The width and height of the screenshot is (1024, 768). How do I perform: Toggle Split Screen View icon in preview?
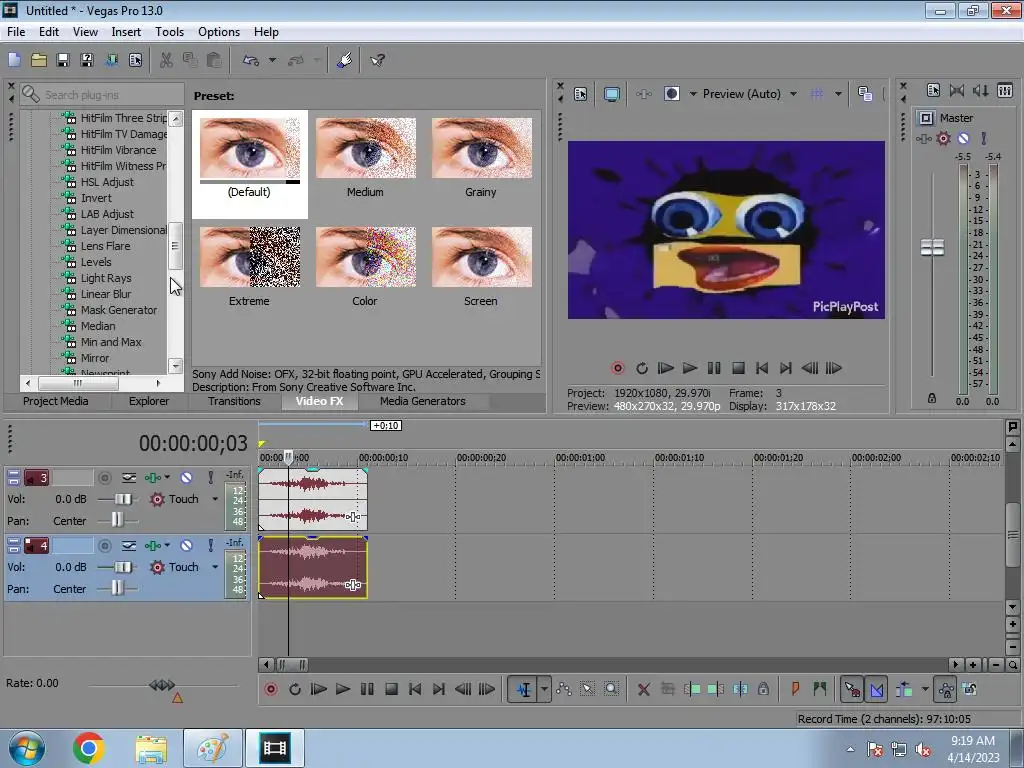point(671,94)
